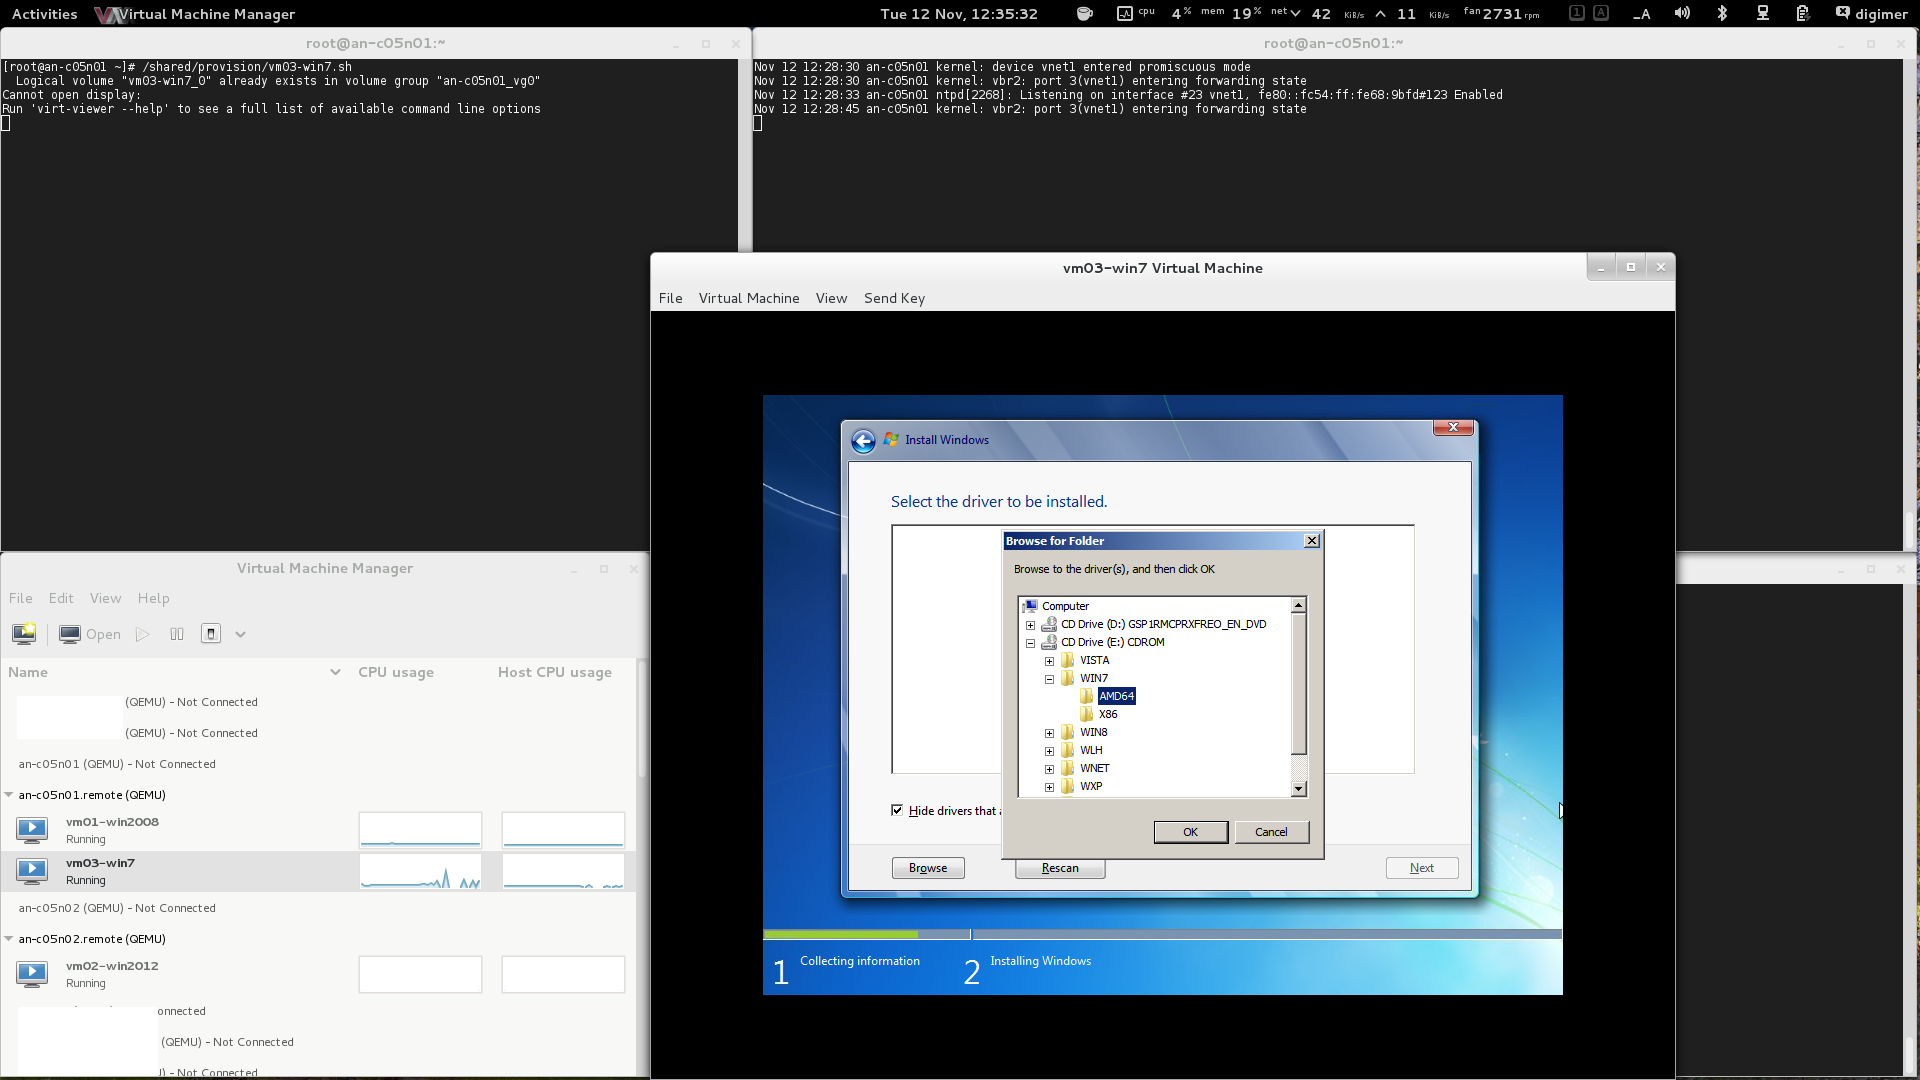The height and width of the screenshot is (1080, 1920).
Task: Click the Rescan button
Action: (1060, 868)
